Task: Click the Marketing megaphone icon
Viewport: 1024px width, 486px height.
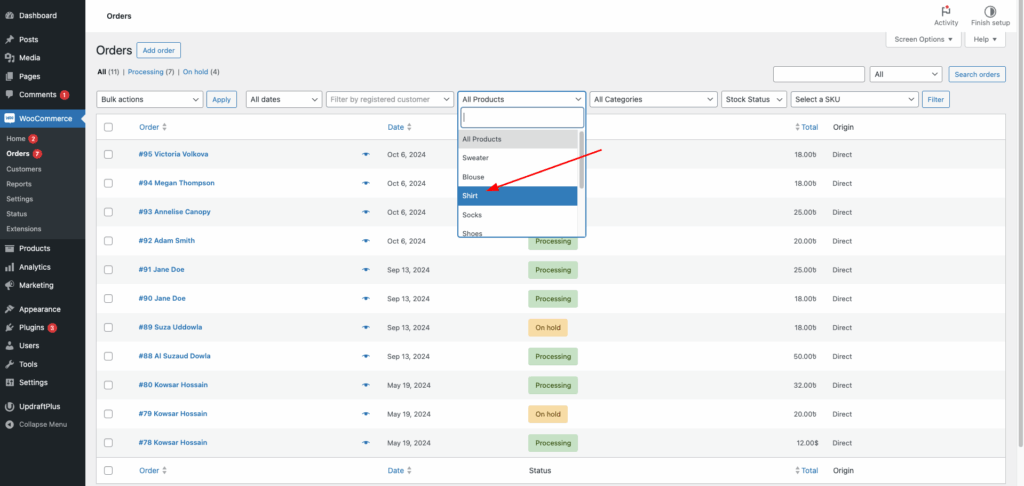Action: coord(10,285)
